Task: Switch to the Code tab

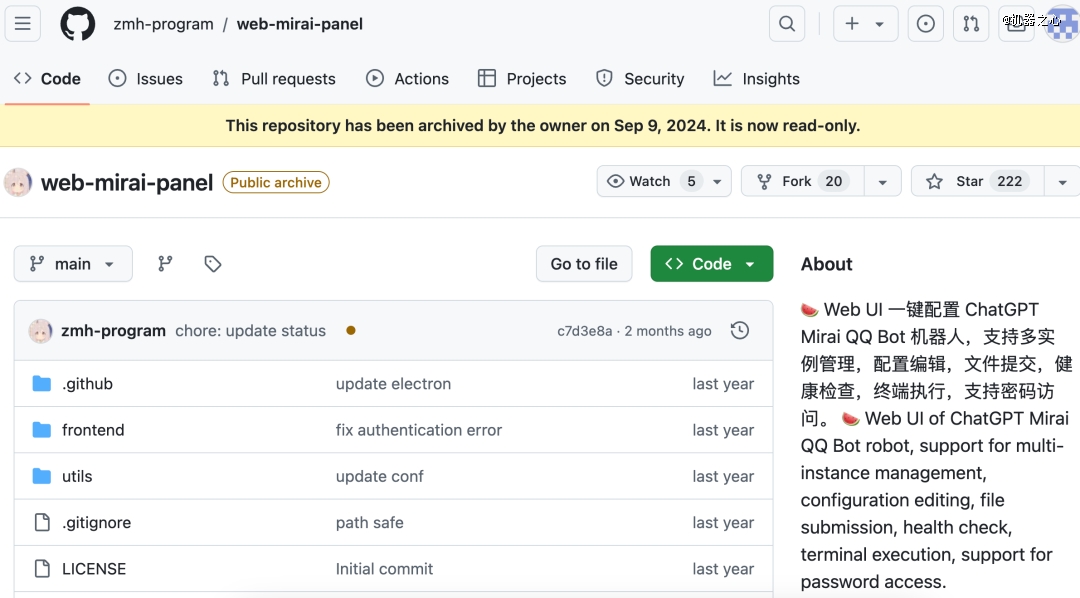Action: pos(47,79)
